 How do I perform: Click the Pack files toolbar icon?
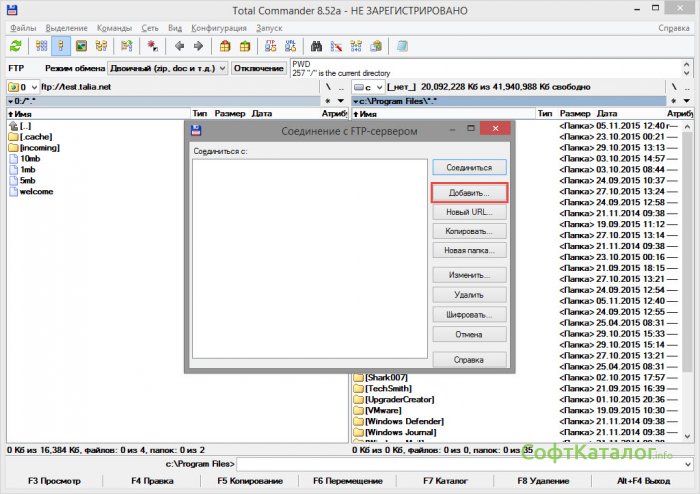click(225, 46)
